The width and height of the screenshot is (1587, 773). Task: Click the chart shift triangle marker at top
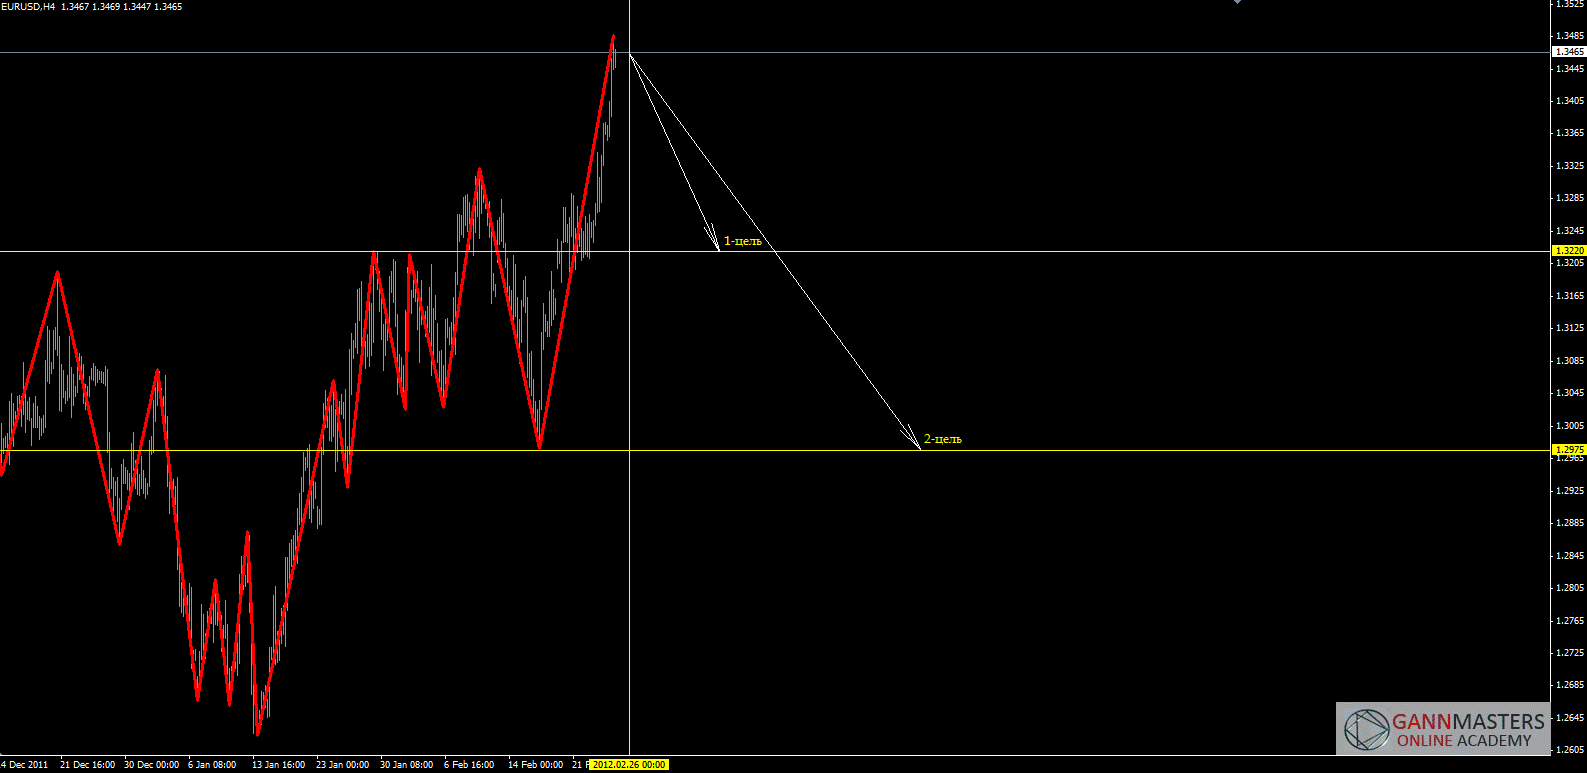pos(1237,2)
